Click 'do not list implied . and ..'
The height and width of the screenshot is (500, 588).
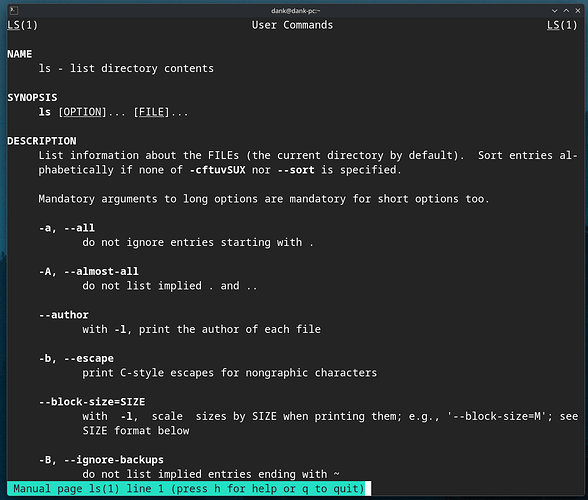tap(170, 286)
